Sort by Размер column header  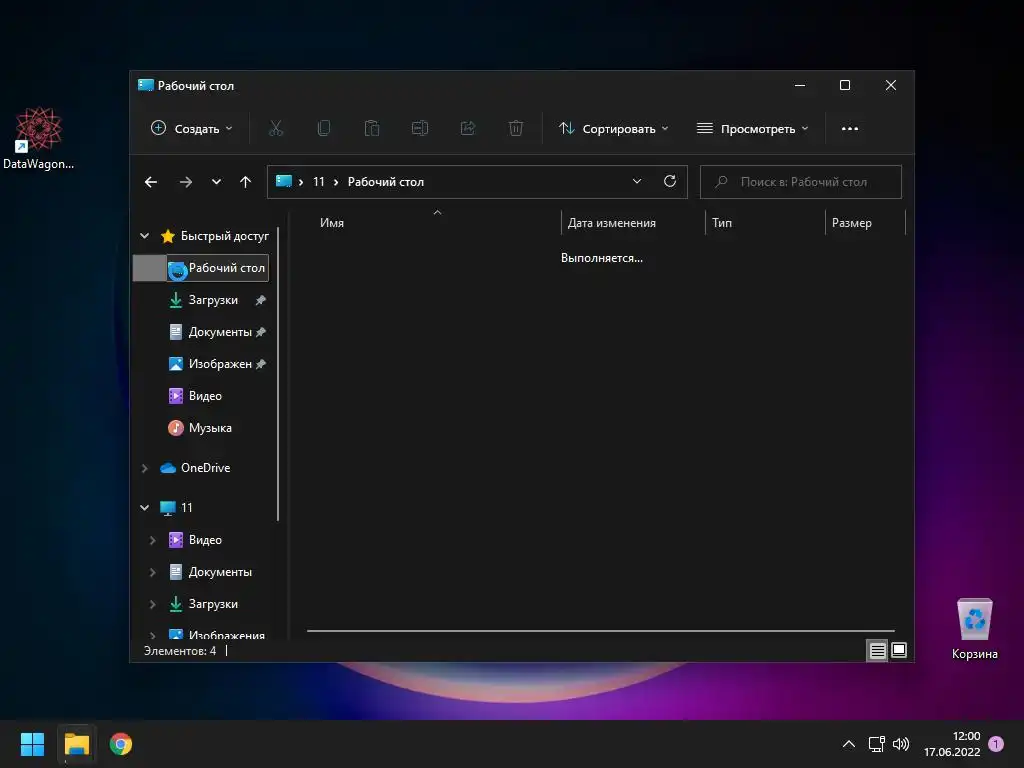(x=852, y=223)
